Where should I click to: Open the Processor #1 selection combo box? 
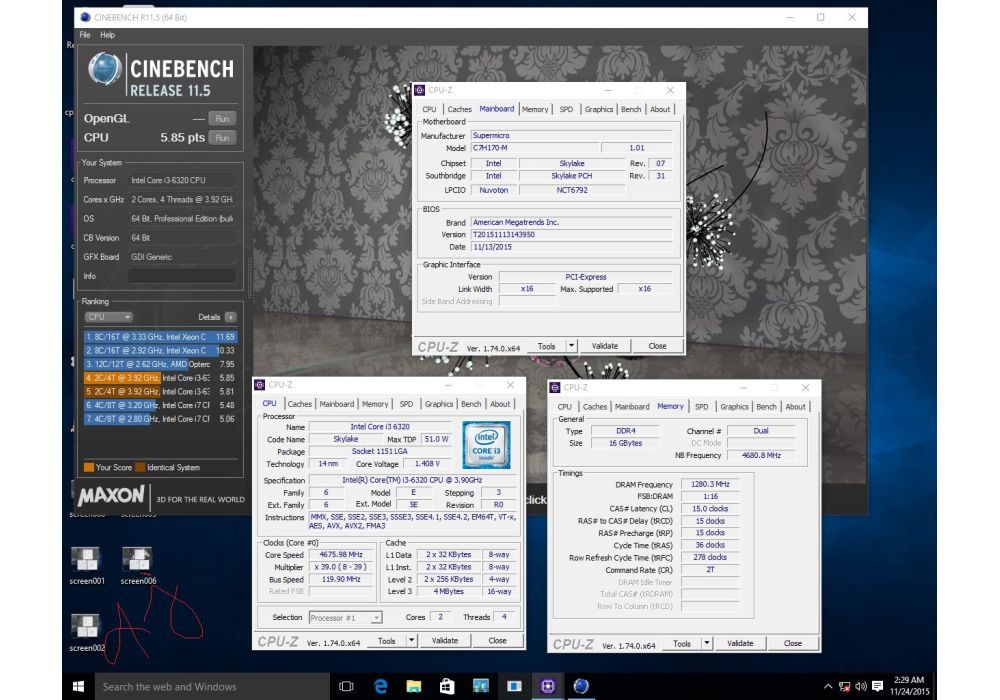tap(345, 617)
